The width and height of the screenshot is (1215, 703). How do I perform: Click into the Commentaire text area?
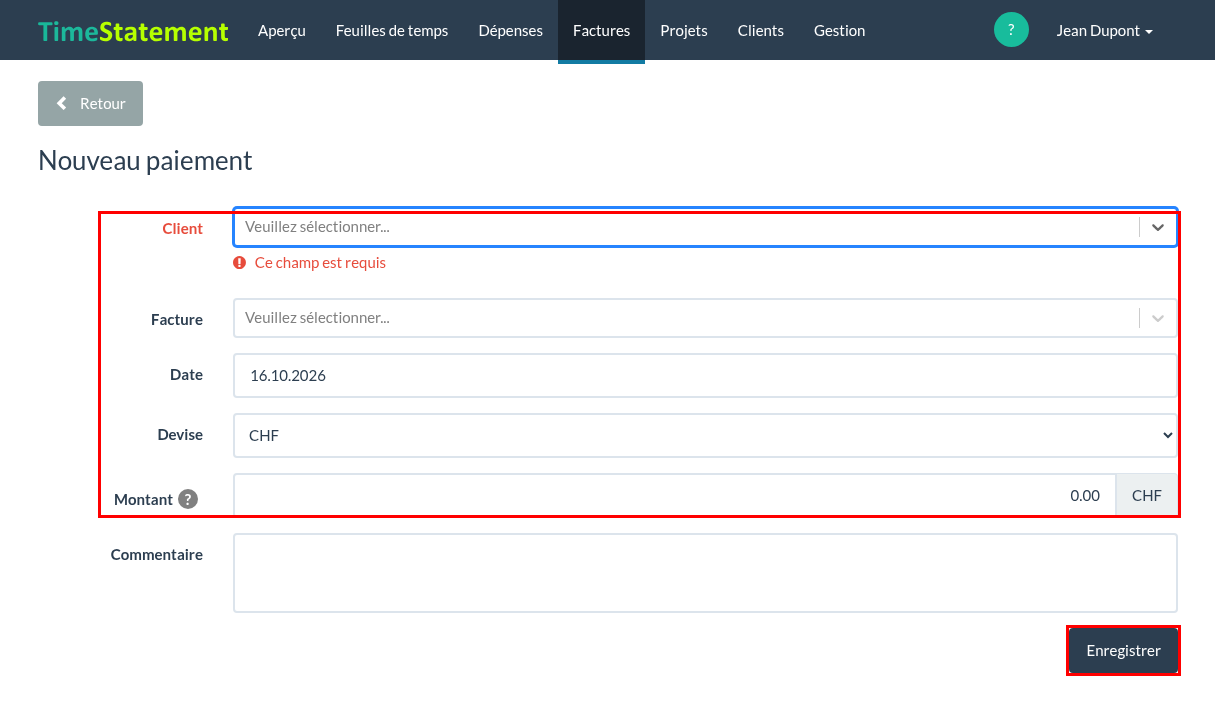click(705, 573)
